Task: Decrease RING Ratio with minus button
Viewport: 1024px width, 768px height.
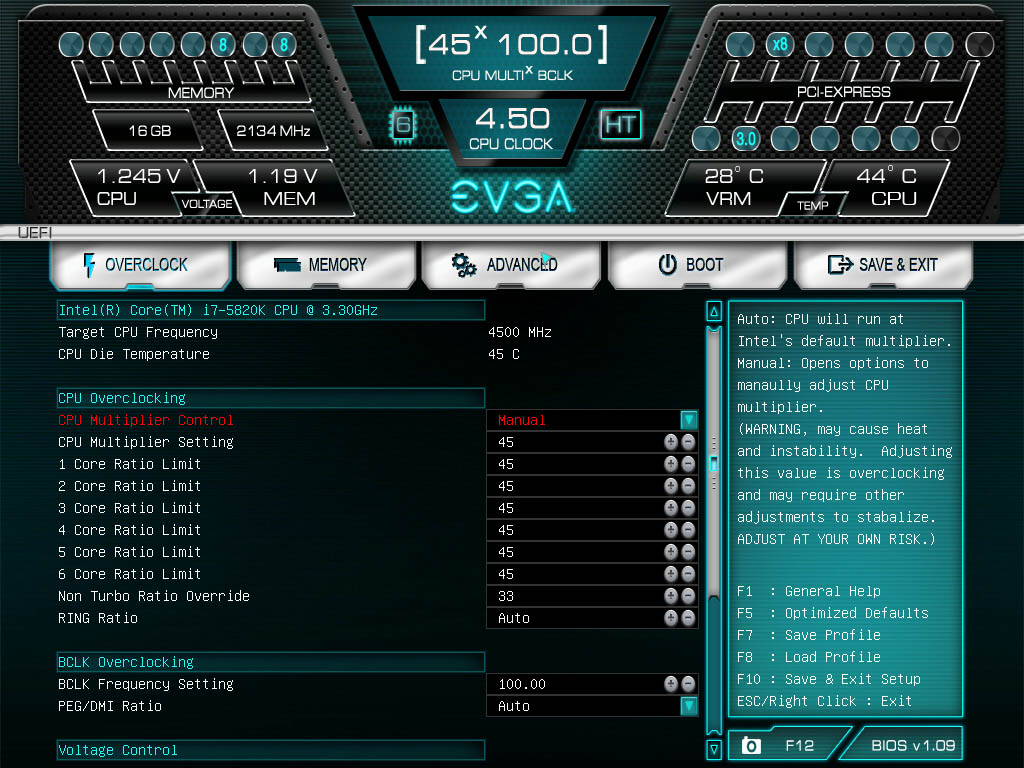Action: point(688,618)
